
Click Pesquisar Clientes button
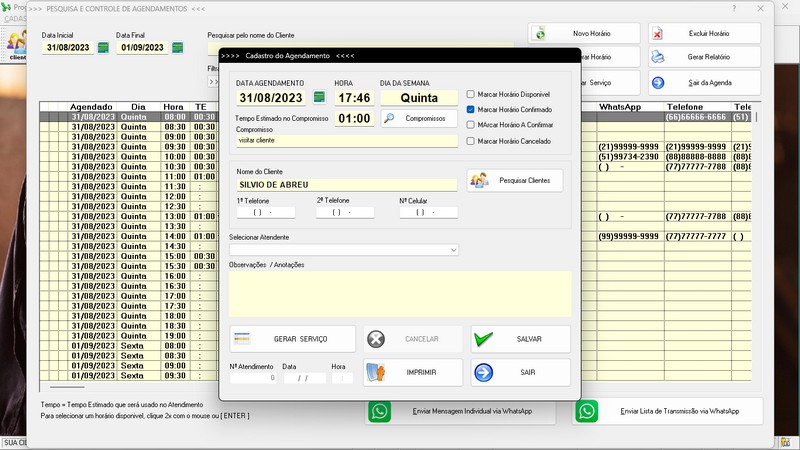[515, 181]
